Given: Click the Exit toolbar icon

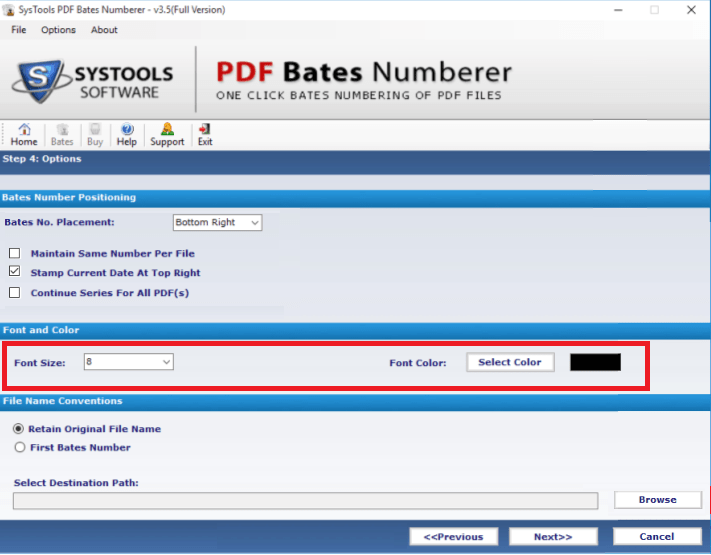Looking at the screenshot, I should (x=205, y=135).
